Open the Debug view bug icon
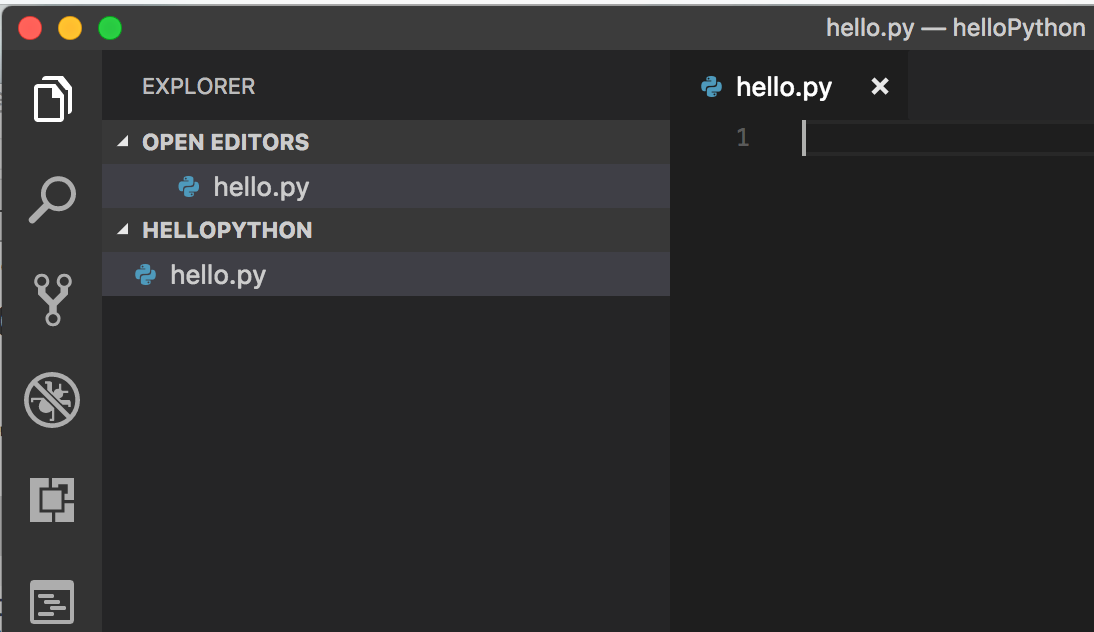Image resolution: width=1094 pixels, height=632 pixels. pyautogui.click(x=52, y=400)
